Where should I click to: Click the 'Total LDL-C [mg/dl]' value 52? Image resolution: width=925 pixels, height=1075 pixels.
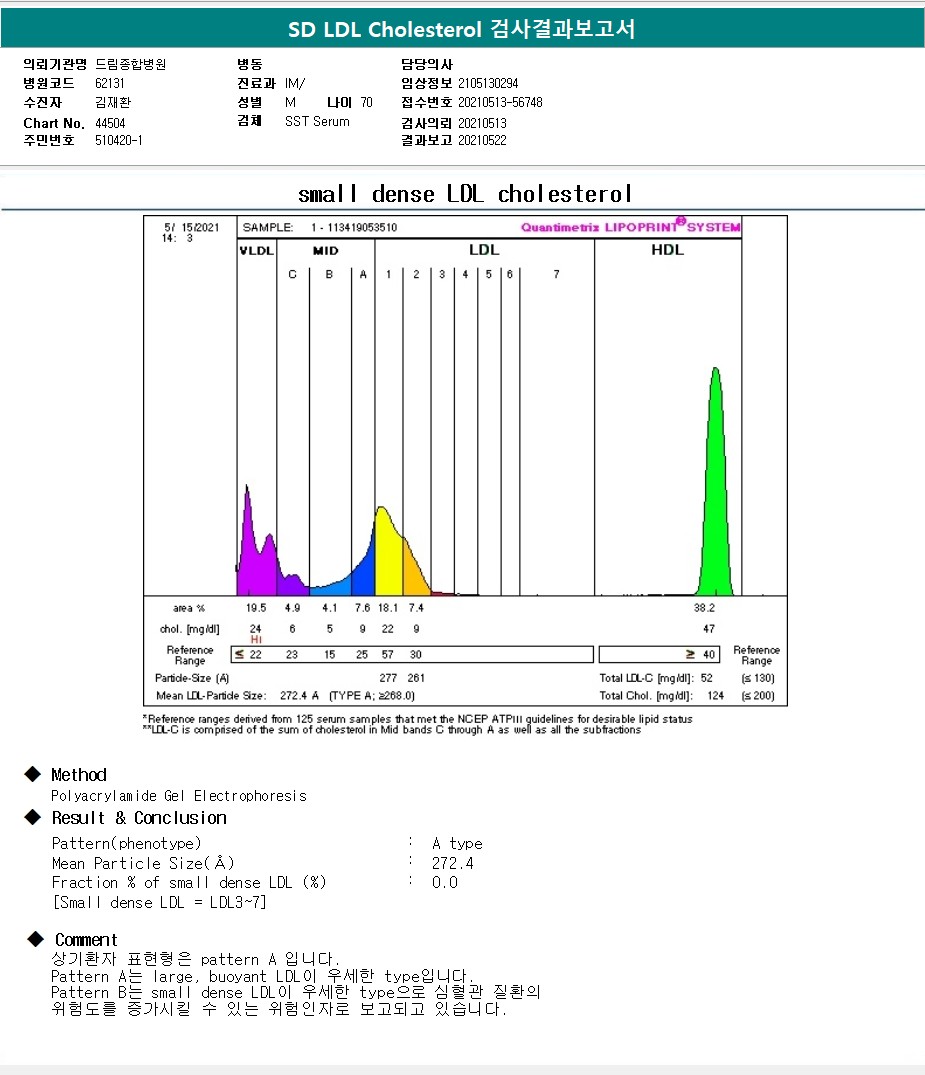(x=706, y=678)
